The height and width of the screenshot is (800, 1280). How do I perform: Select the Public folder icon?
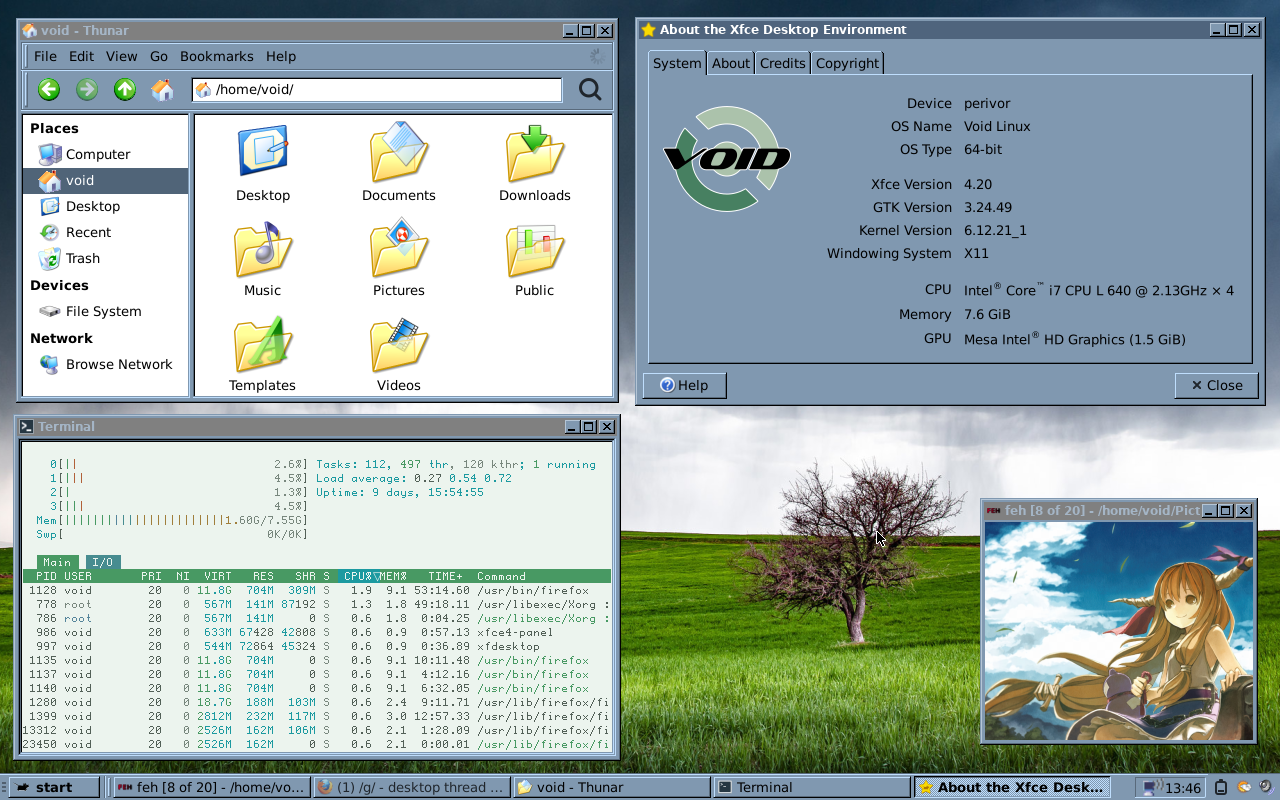pos(535,249)
